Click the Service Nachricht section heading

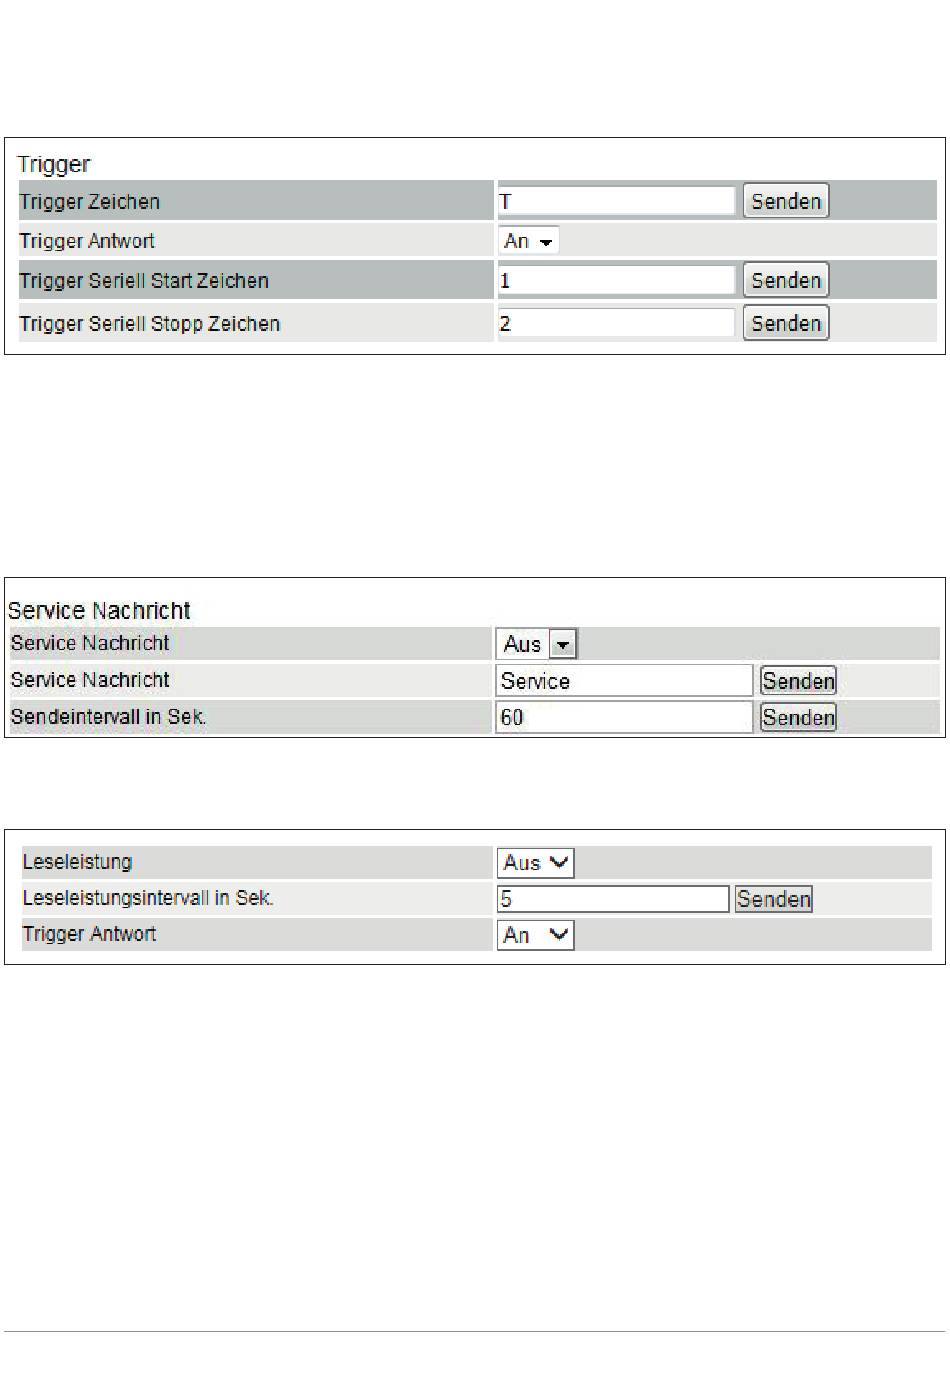pos(99,611)
